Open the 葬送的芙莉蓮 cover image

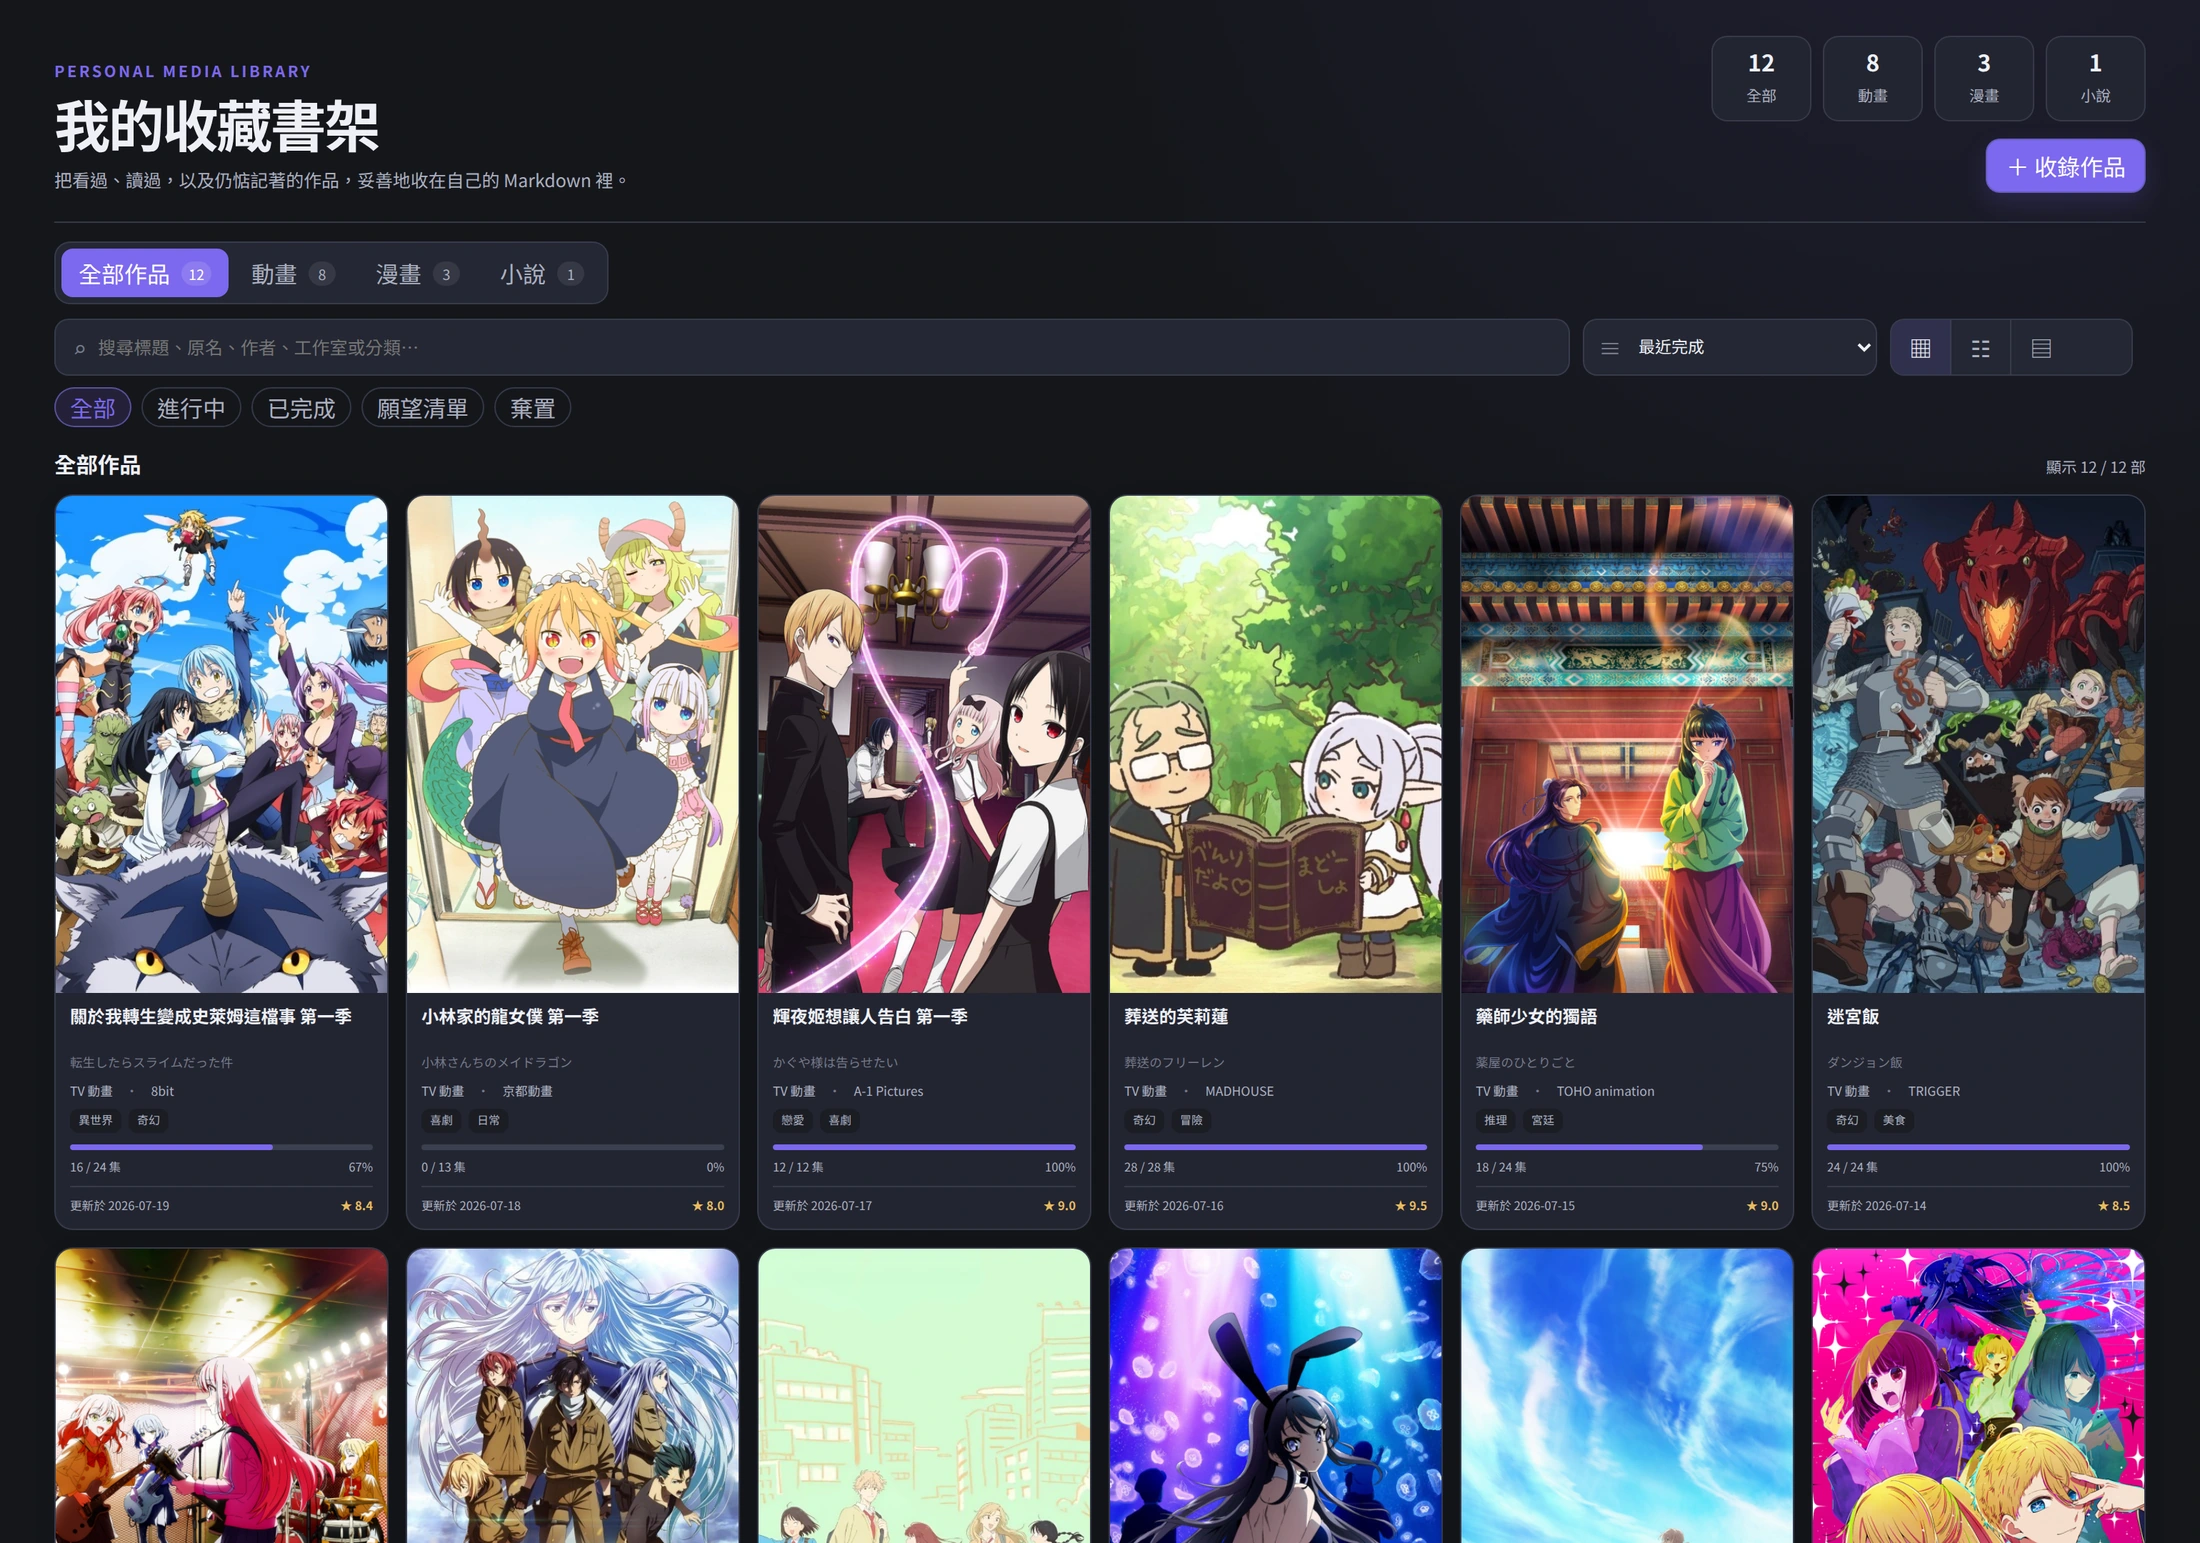pyautogui.click(x=1276, y=744)
